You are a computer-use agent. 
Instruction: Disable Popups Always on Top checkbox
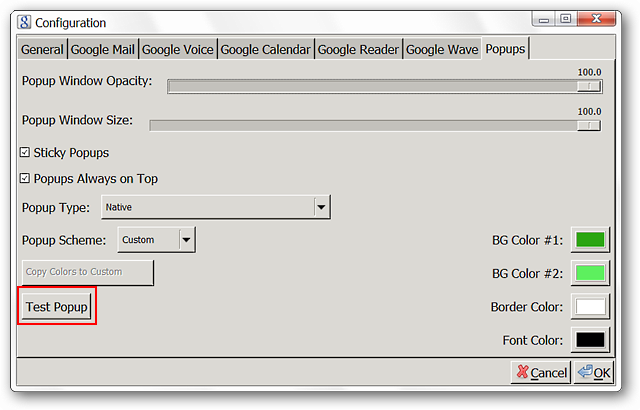[x=25, y=178]
